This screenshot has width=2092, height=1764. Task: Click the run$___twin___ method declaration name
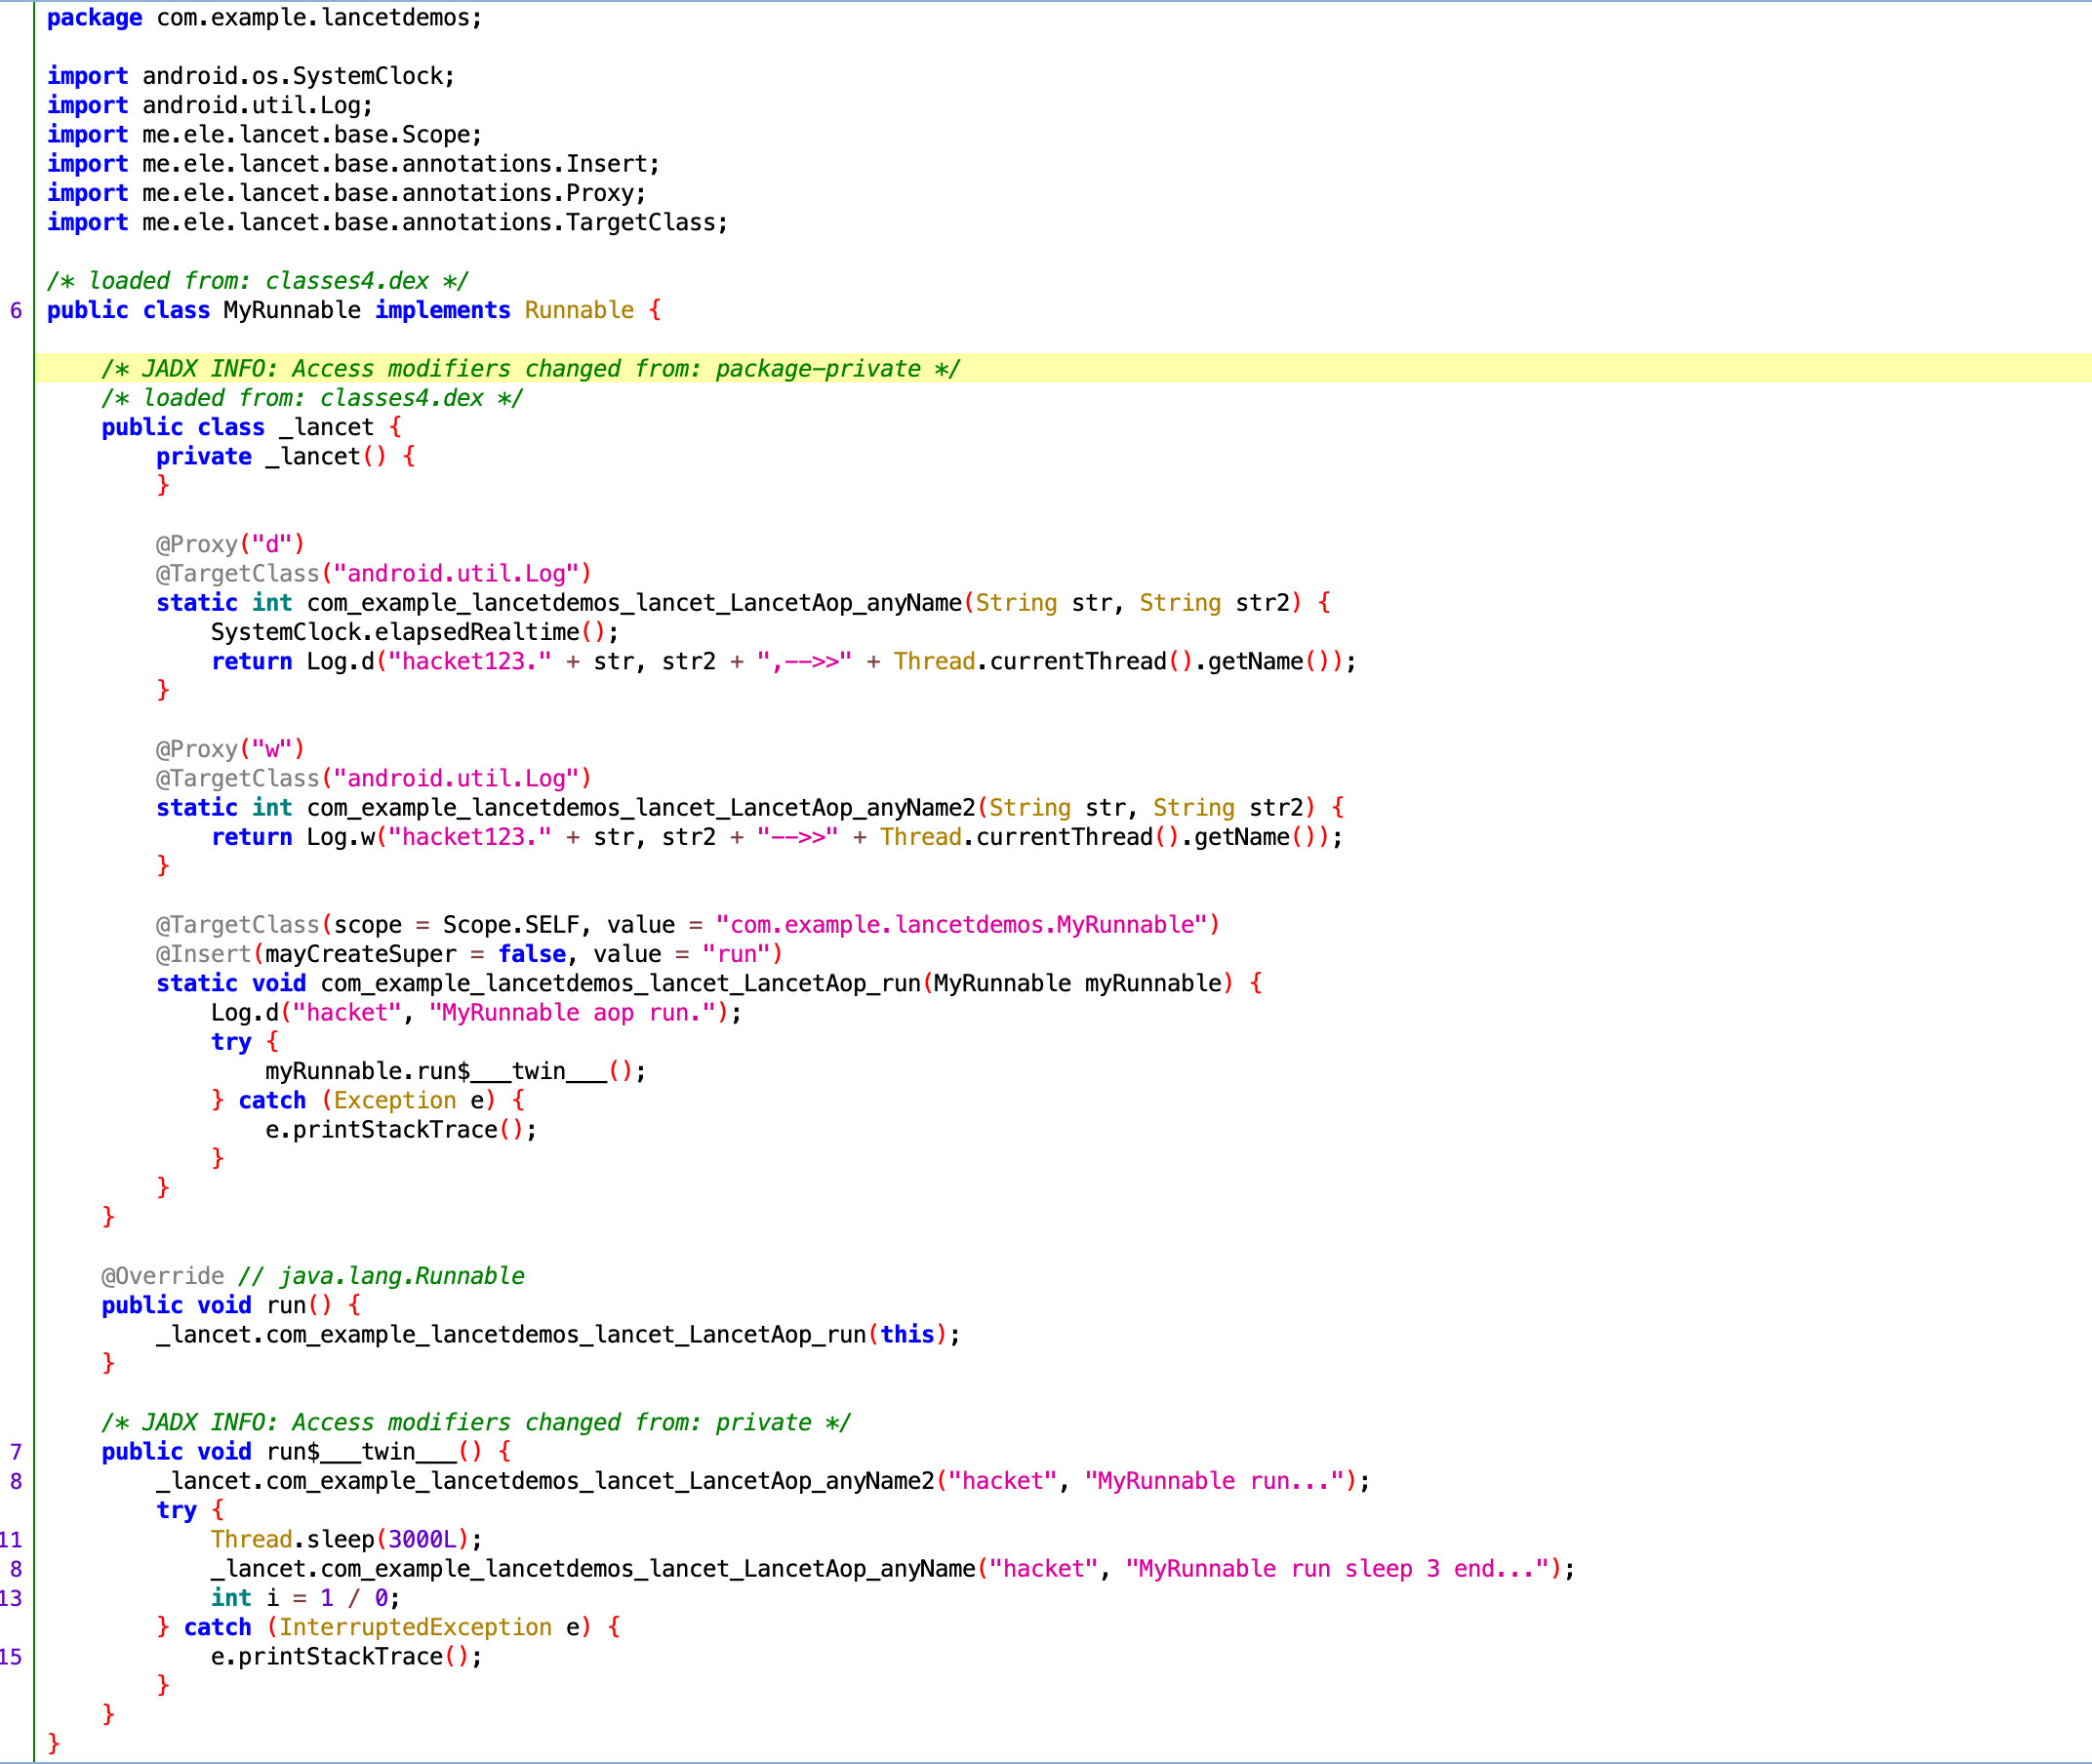click(x=360, y=1452)
